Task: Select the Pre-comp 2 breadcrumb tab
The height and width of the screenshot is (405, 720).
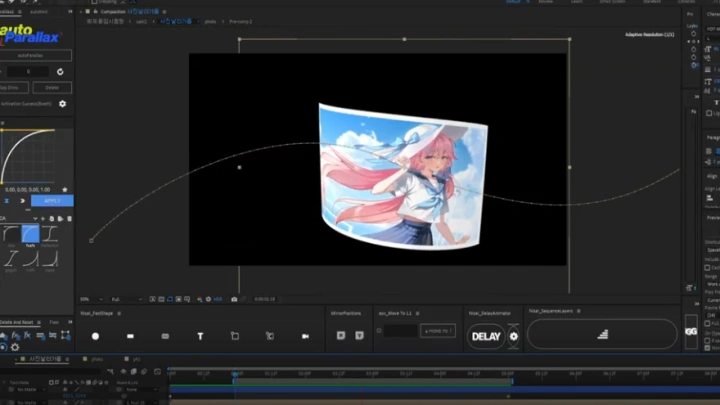Action: click(x=240, y=20)
